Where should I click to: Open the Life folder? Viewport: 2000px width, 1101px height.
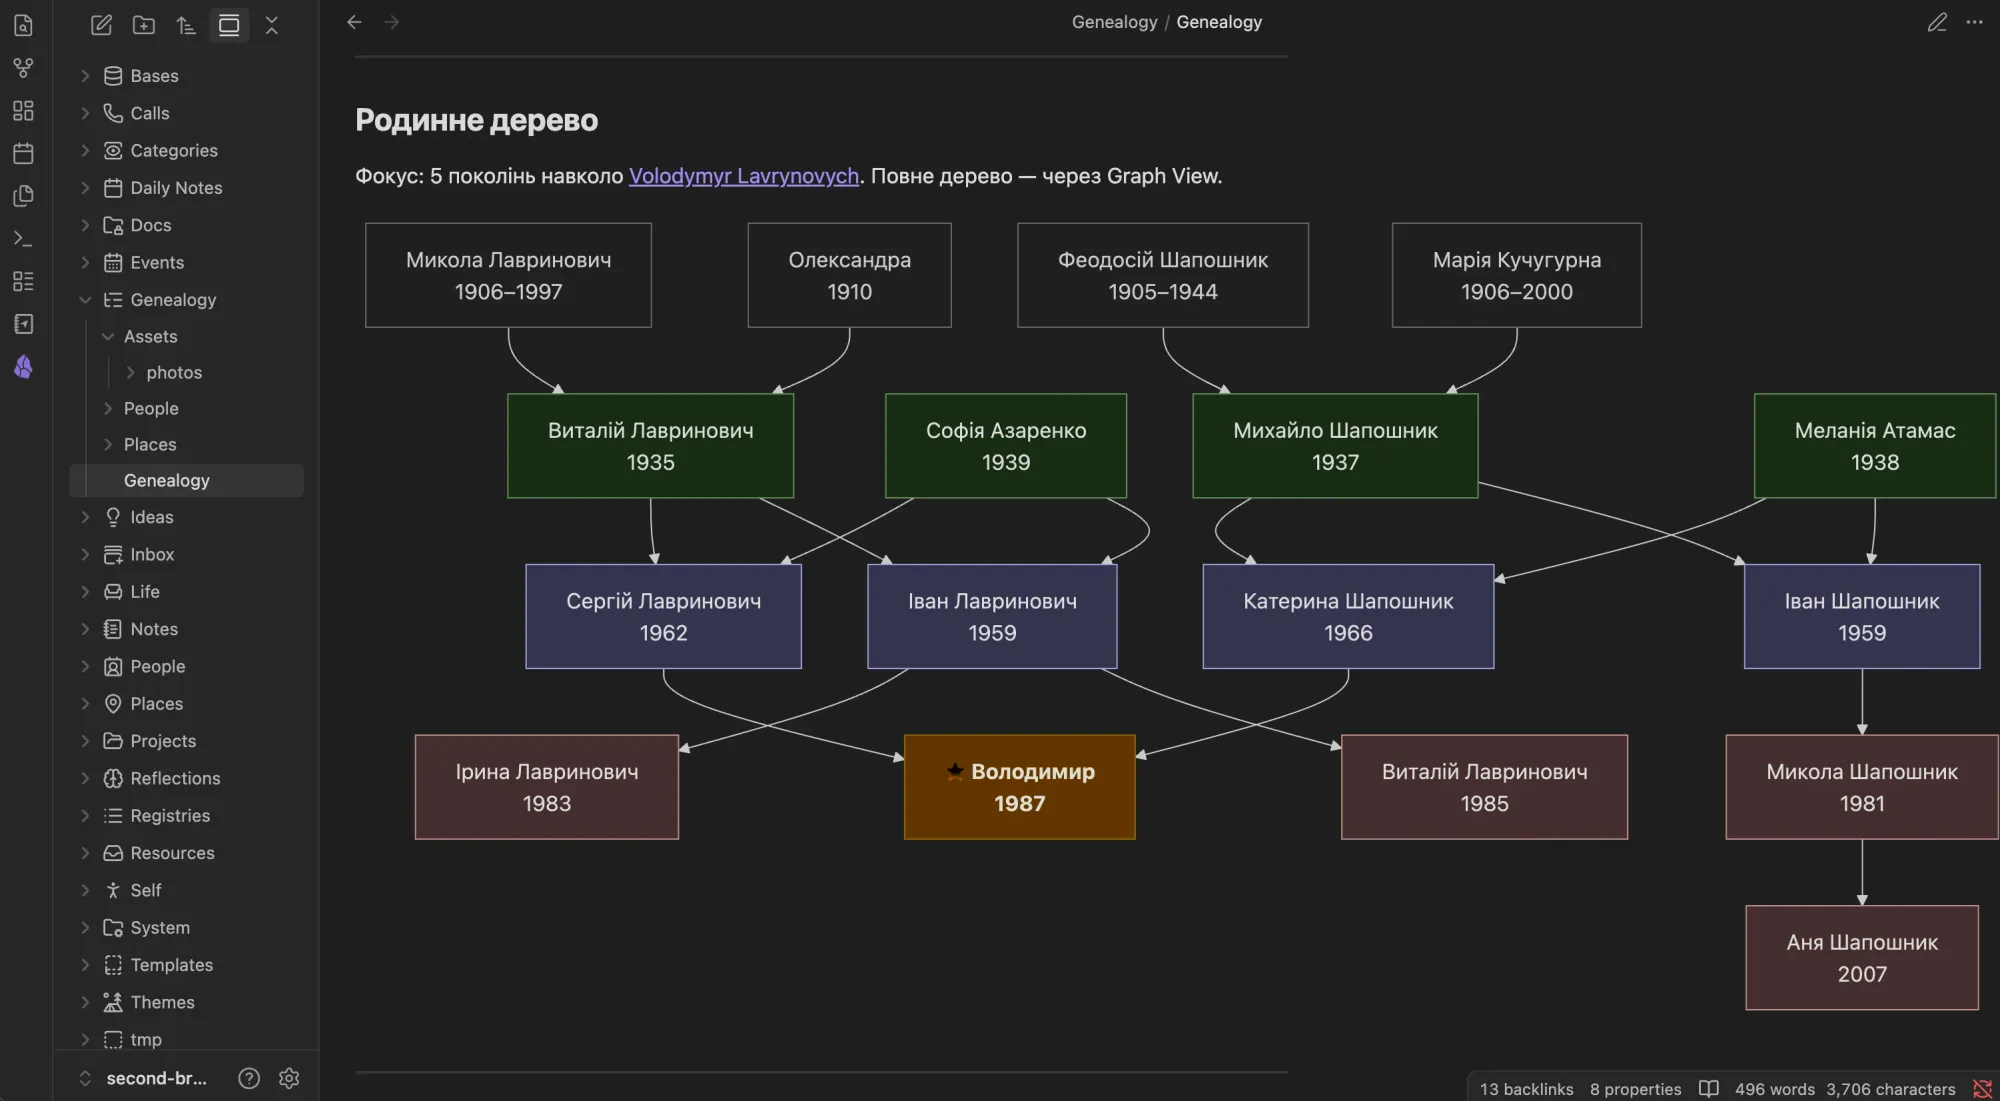tap(186, 592)
